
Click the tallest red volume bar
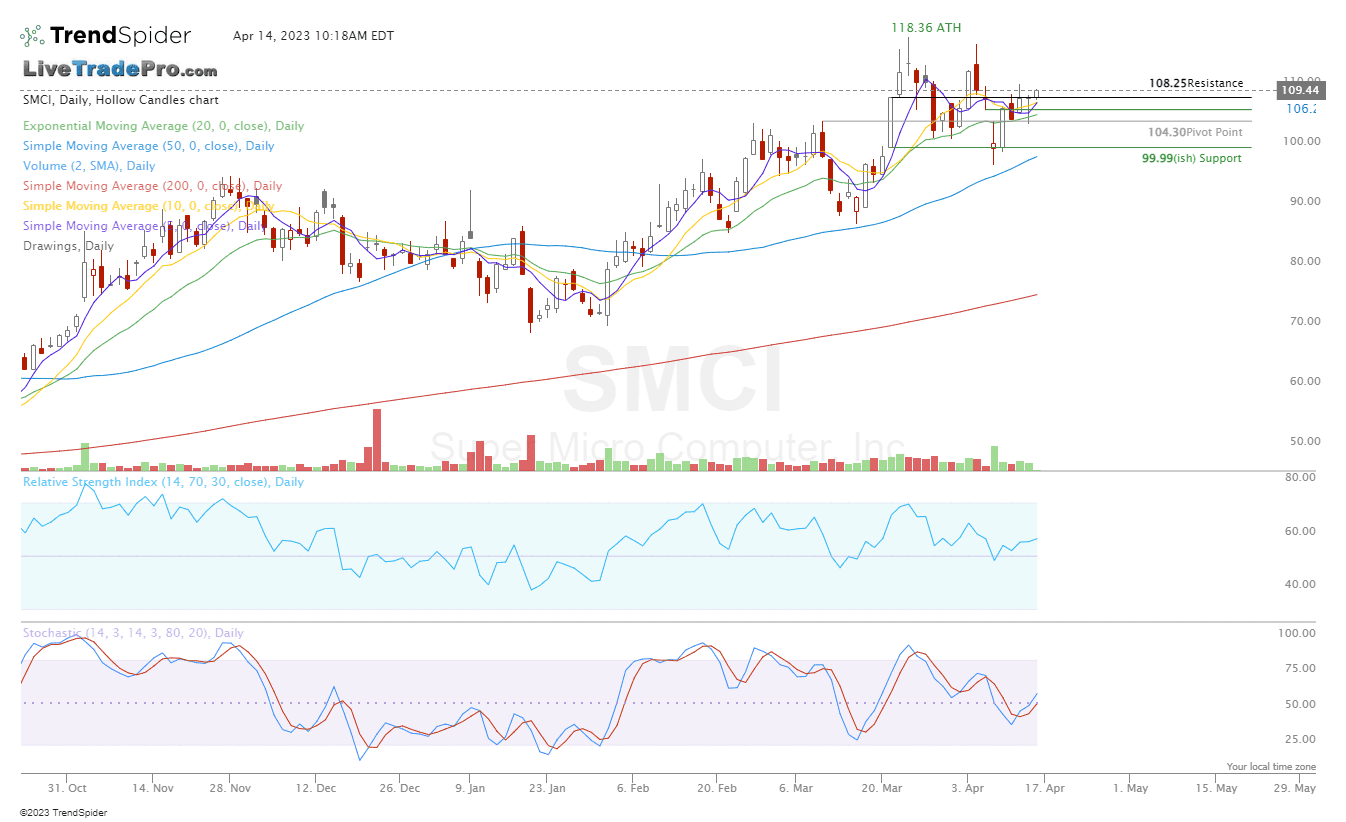click(x=377, y=439)
